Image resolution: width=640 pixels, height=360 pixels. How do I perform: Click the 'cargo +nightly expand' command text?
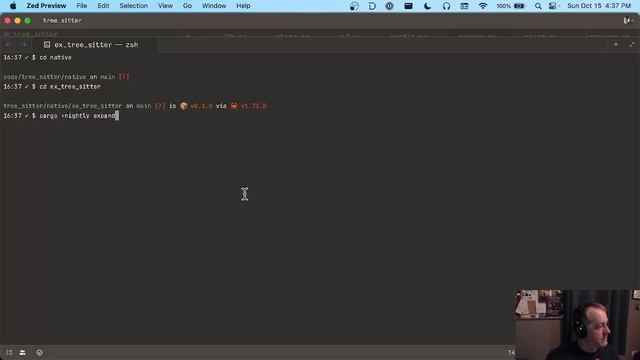[77, 116]
